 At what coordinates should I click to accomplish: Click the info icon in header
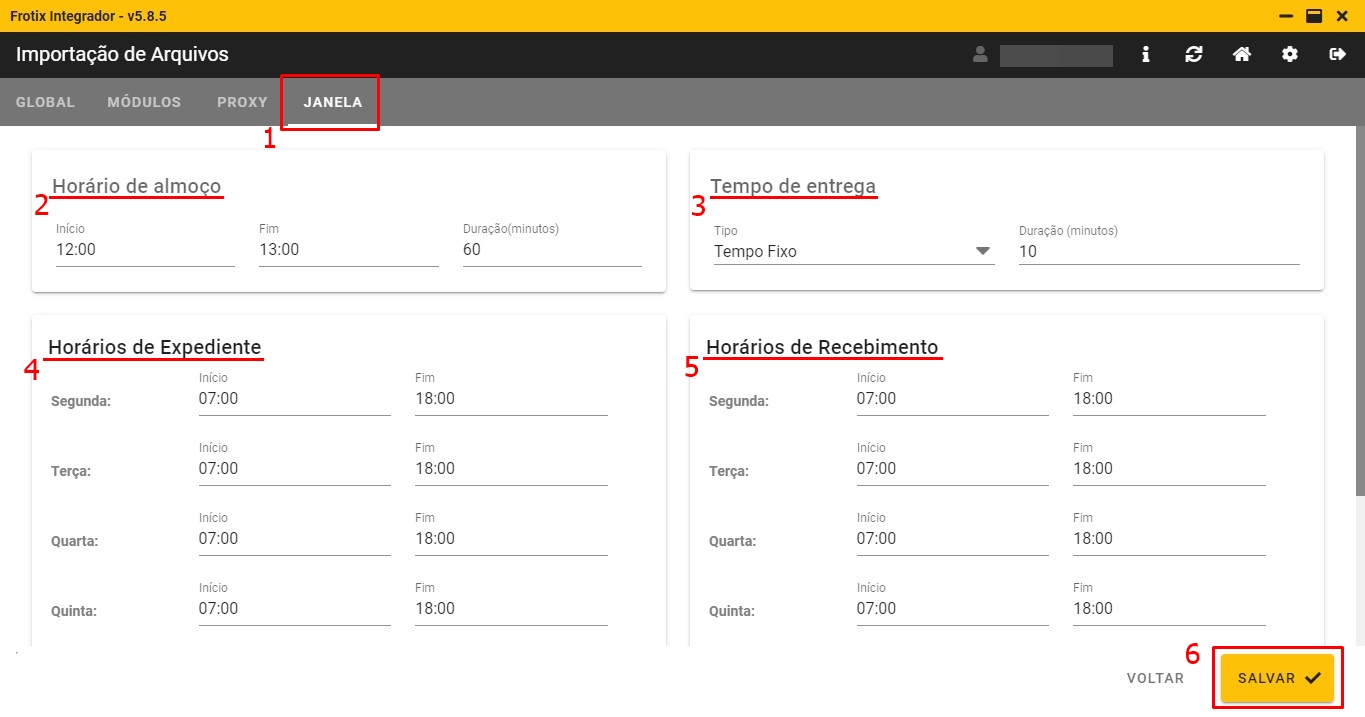pyautogui.click(x=1146, y=55)
